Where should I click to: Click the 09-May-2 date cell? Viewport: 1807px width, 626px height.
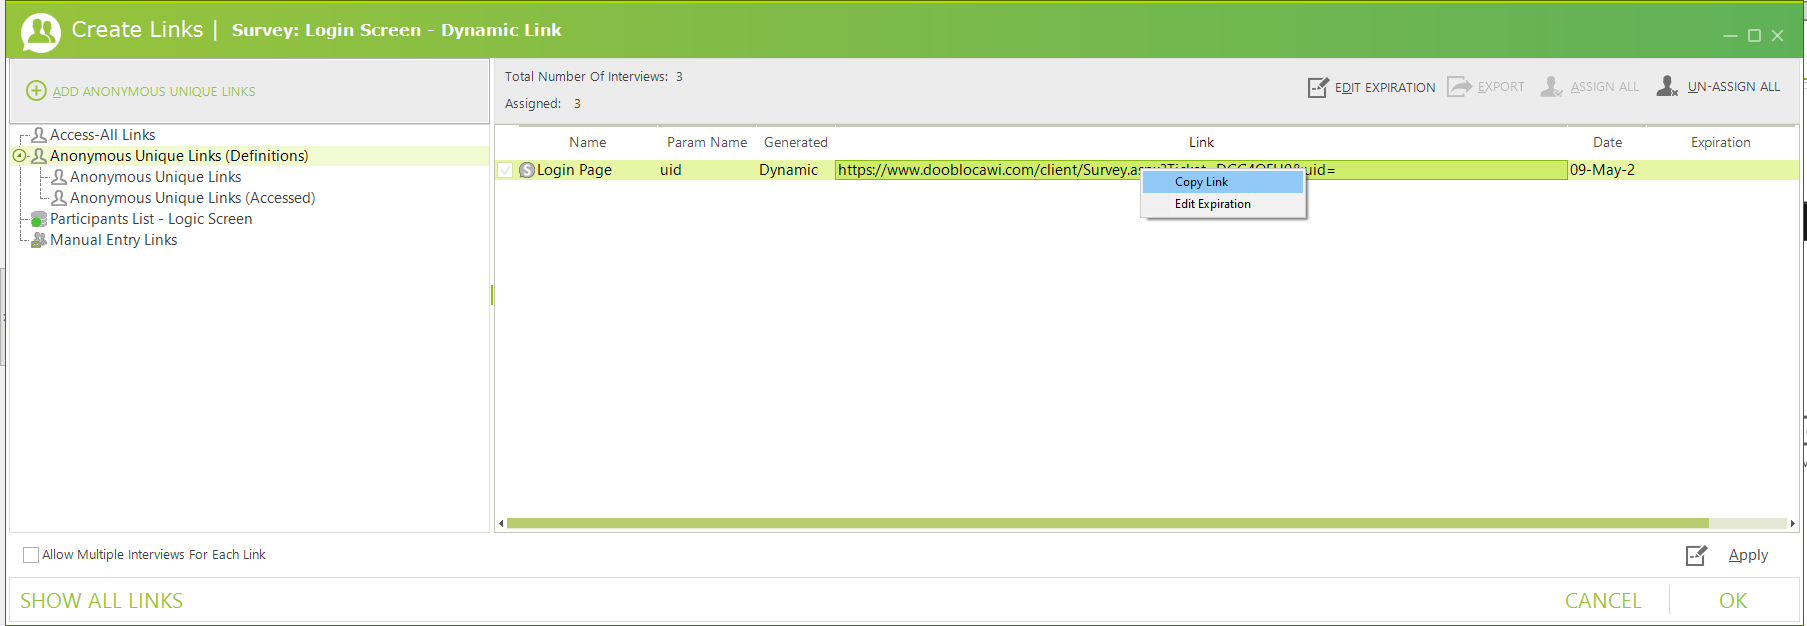pyautogui.click(x=1602, y=170)
